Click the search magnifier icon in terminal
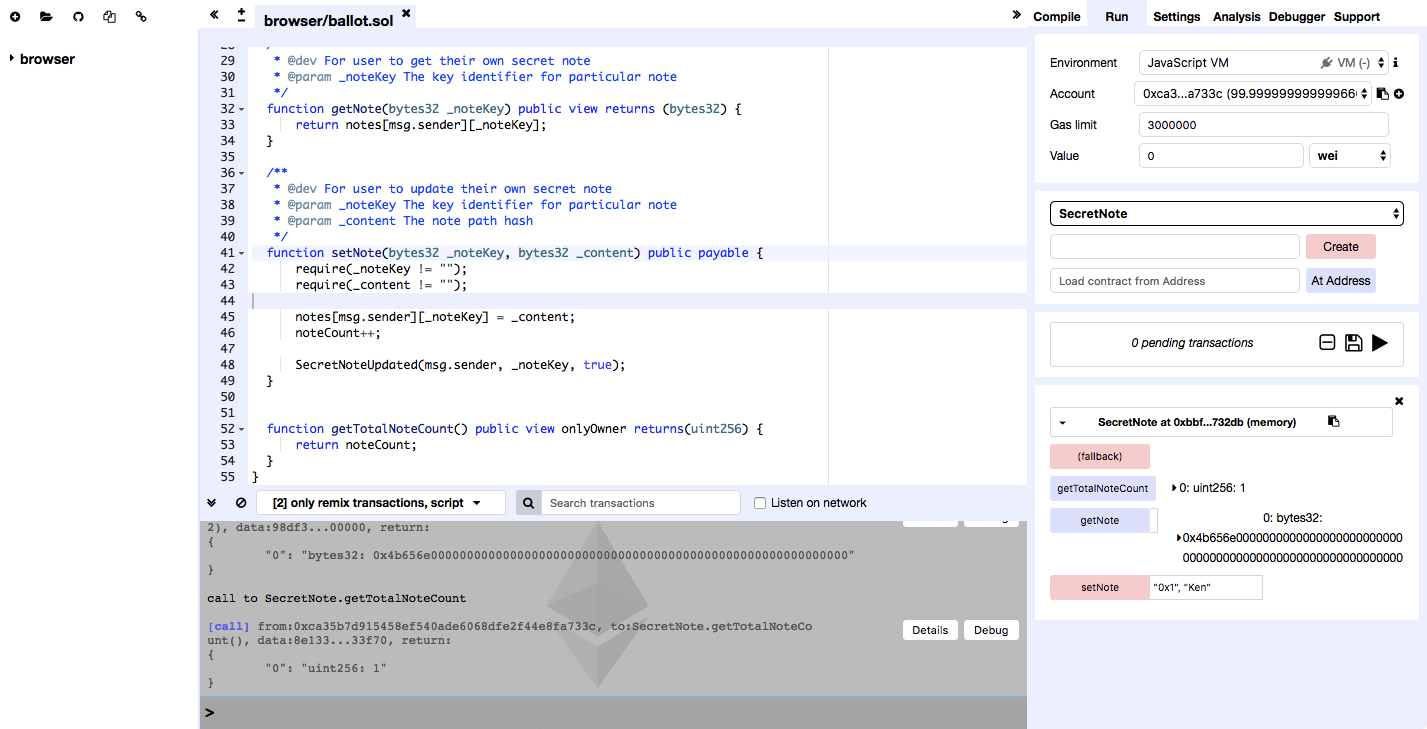The image size is (1427, 729). (529, 503)
